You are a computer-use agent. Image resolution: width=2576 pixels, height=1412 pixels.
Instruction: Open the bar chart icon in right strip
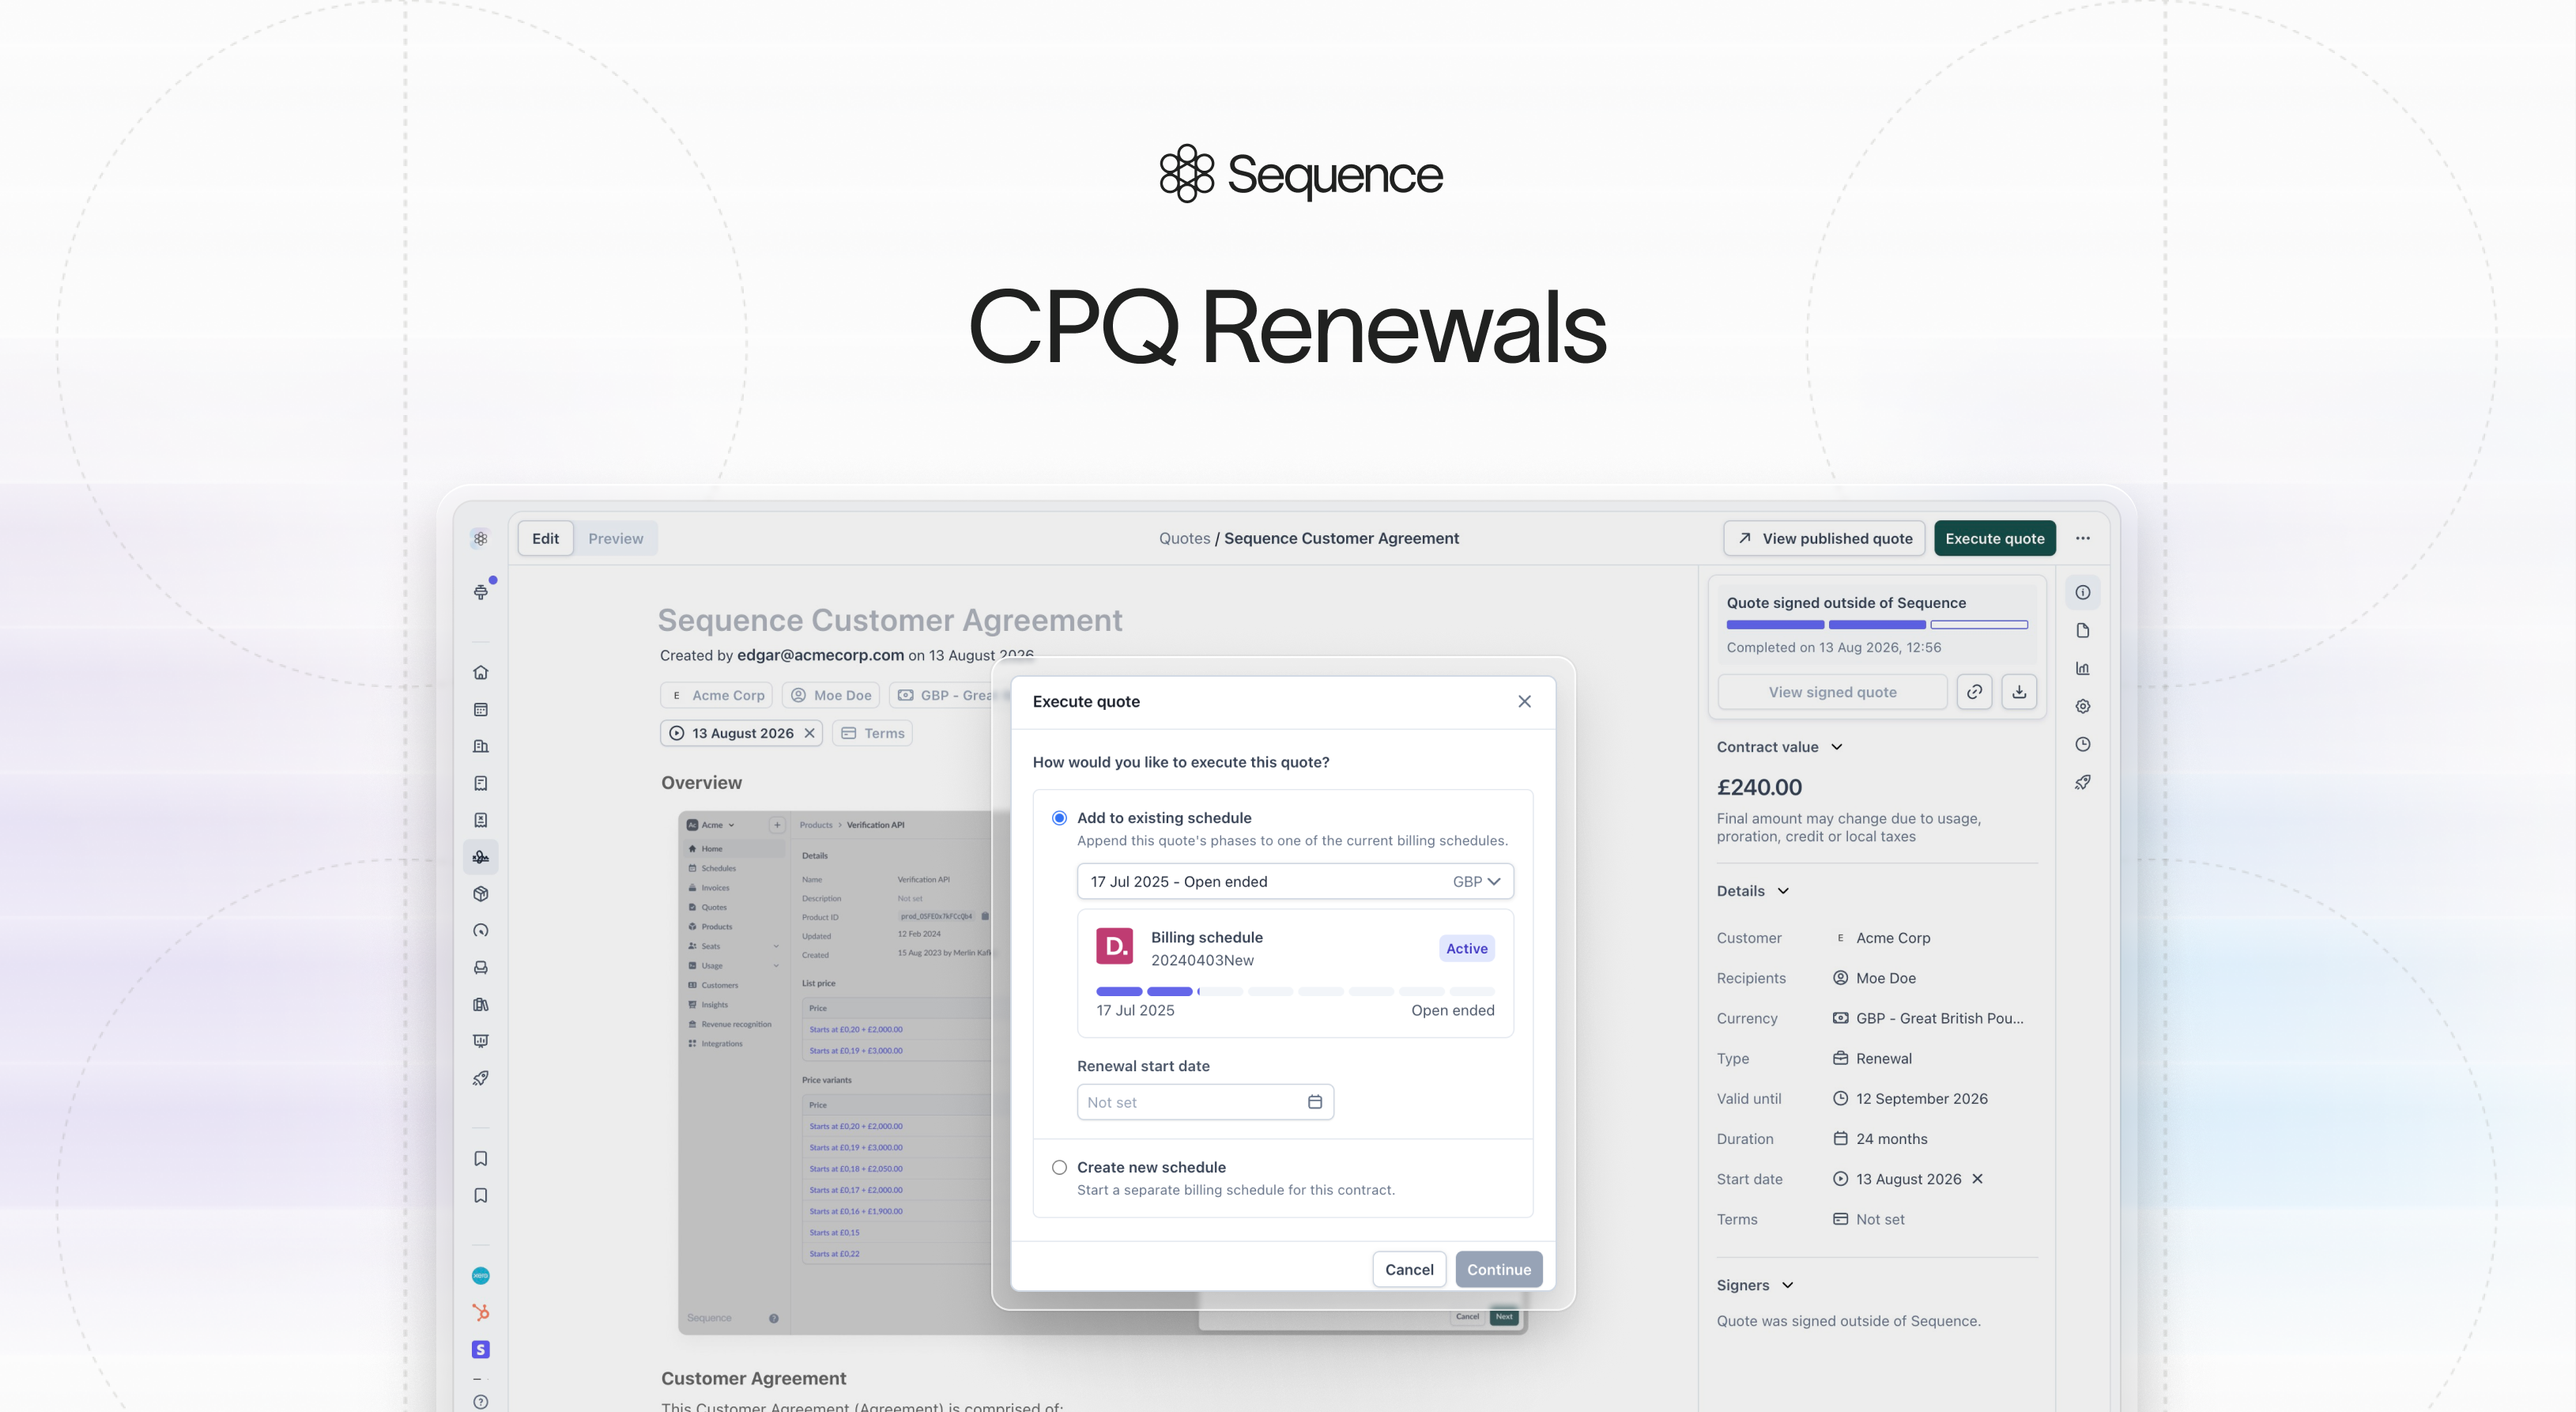(2083, 668)
